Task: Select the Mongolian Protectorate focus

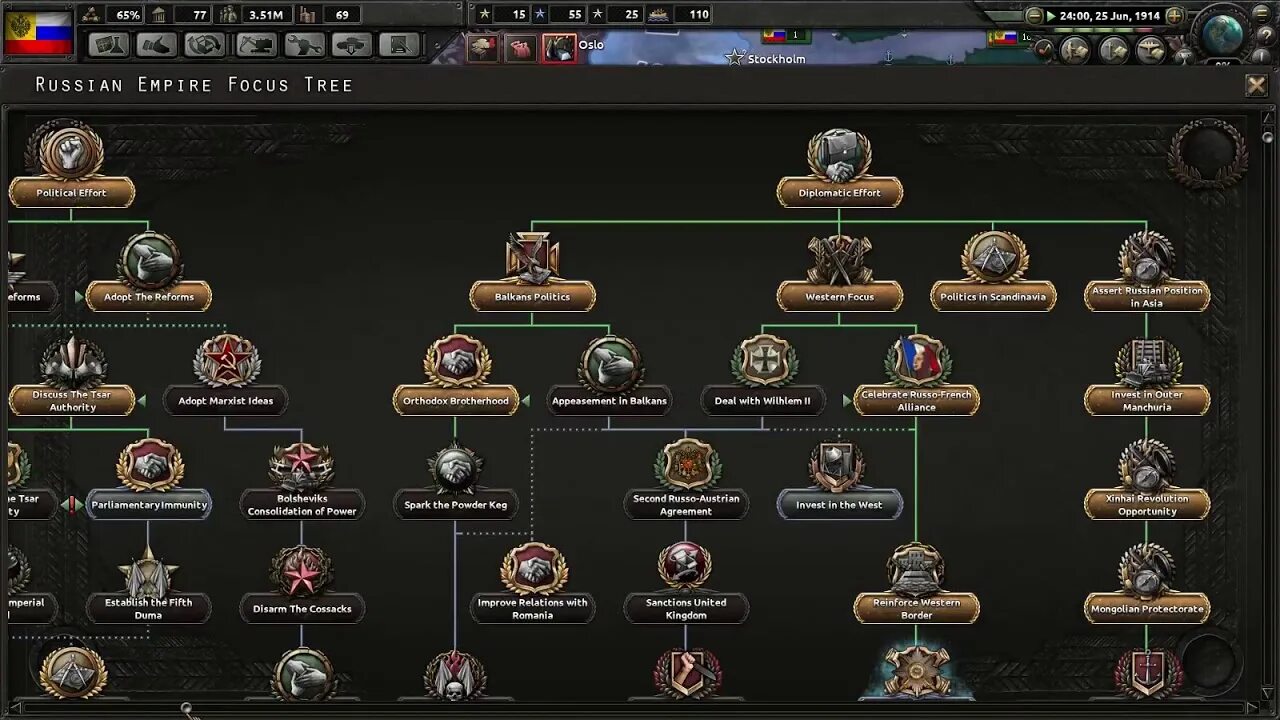Action: point(1147,584)
